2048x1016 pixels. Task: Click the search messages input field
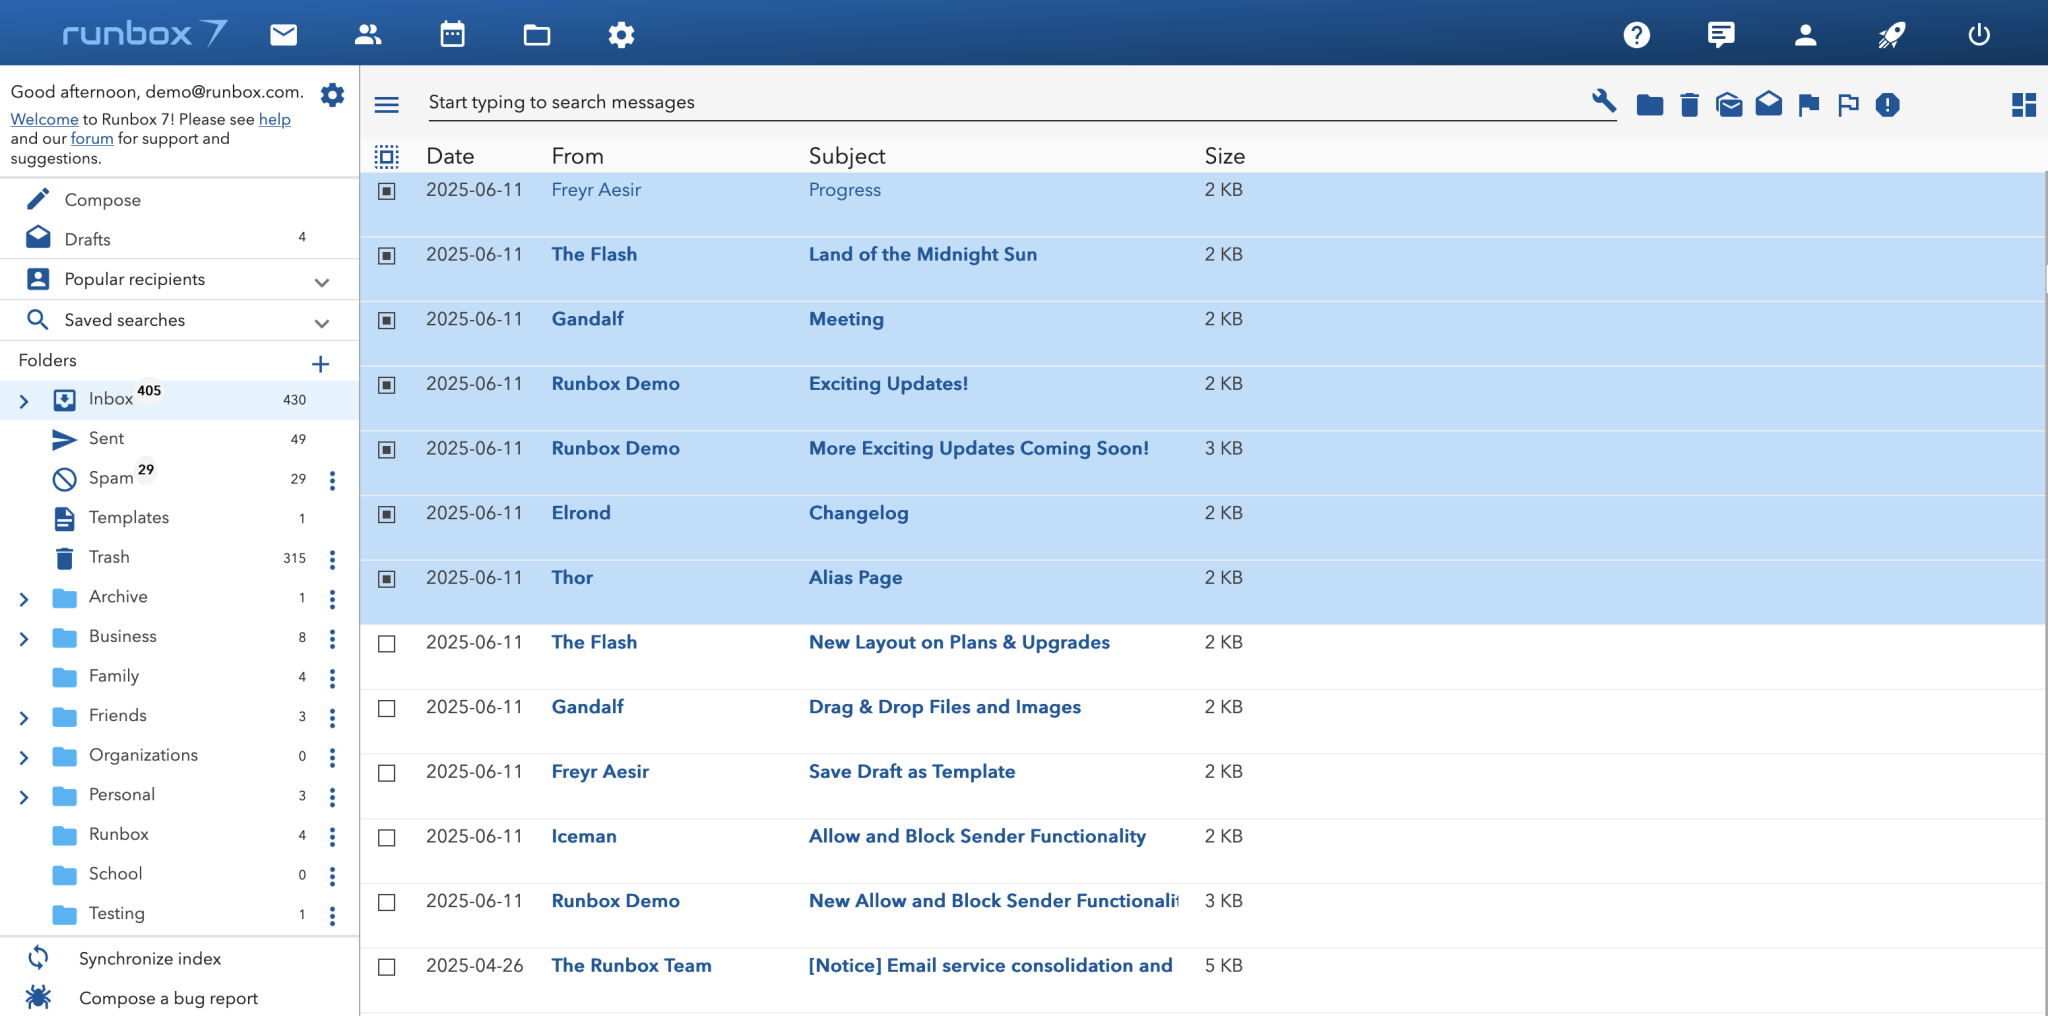pyautogui.click(x=1000, y=102)
